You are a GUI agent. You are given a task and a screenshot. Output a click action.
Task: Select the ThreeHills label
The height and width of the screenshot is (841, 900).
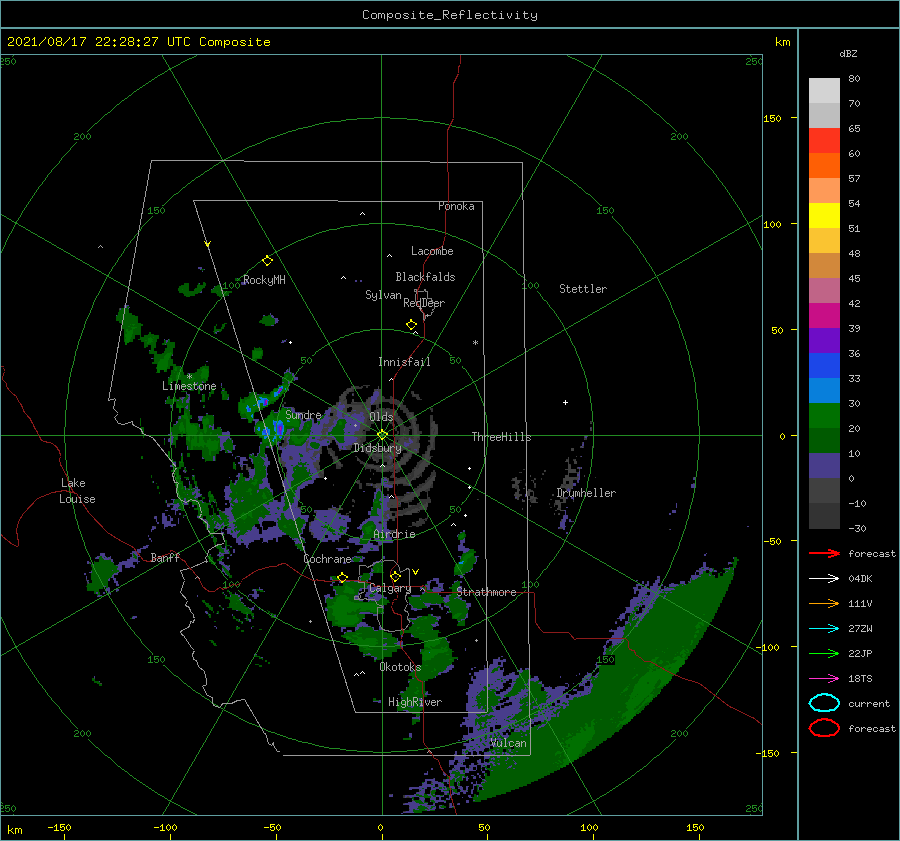pyautogui.click(x=502, y=437)
